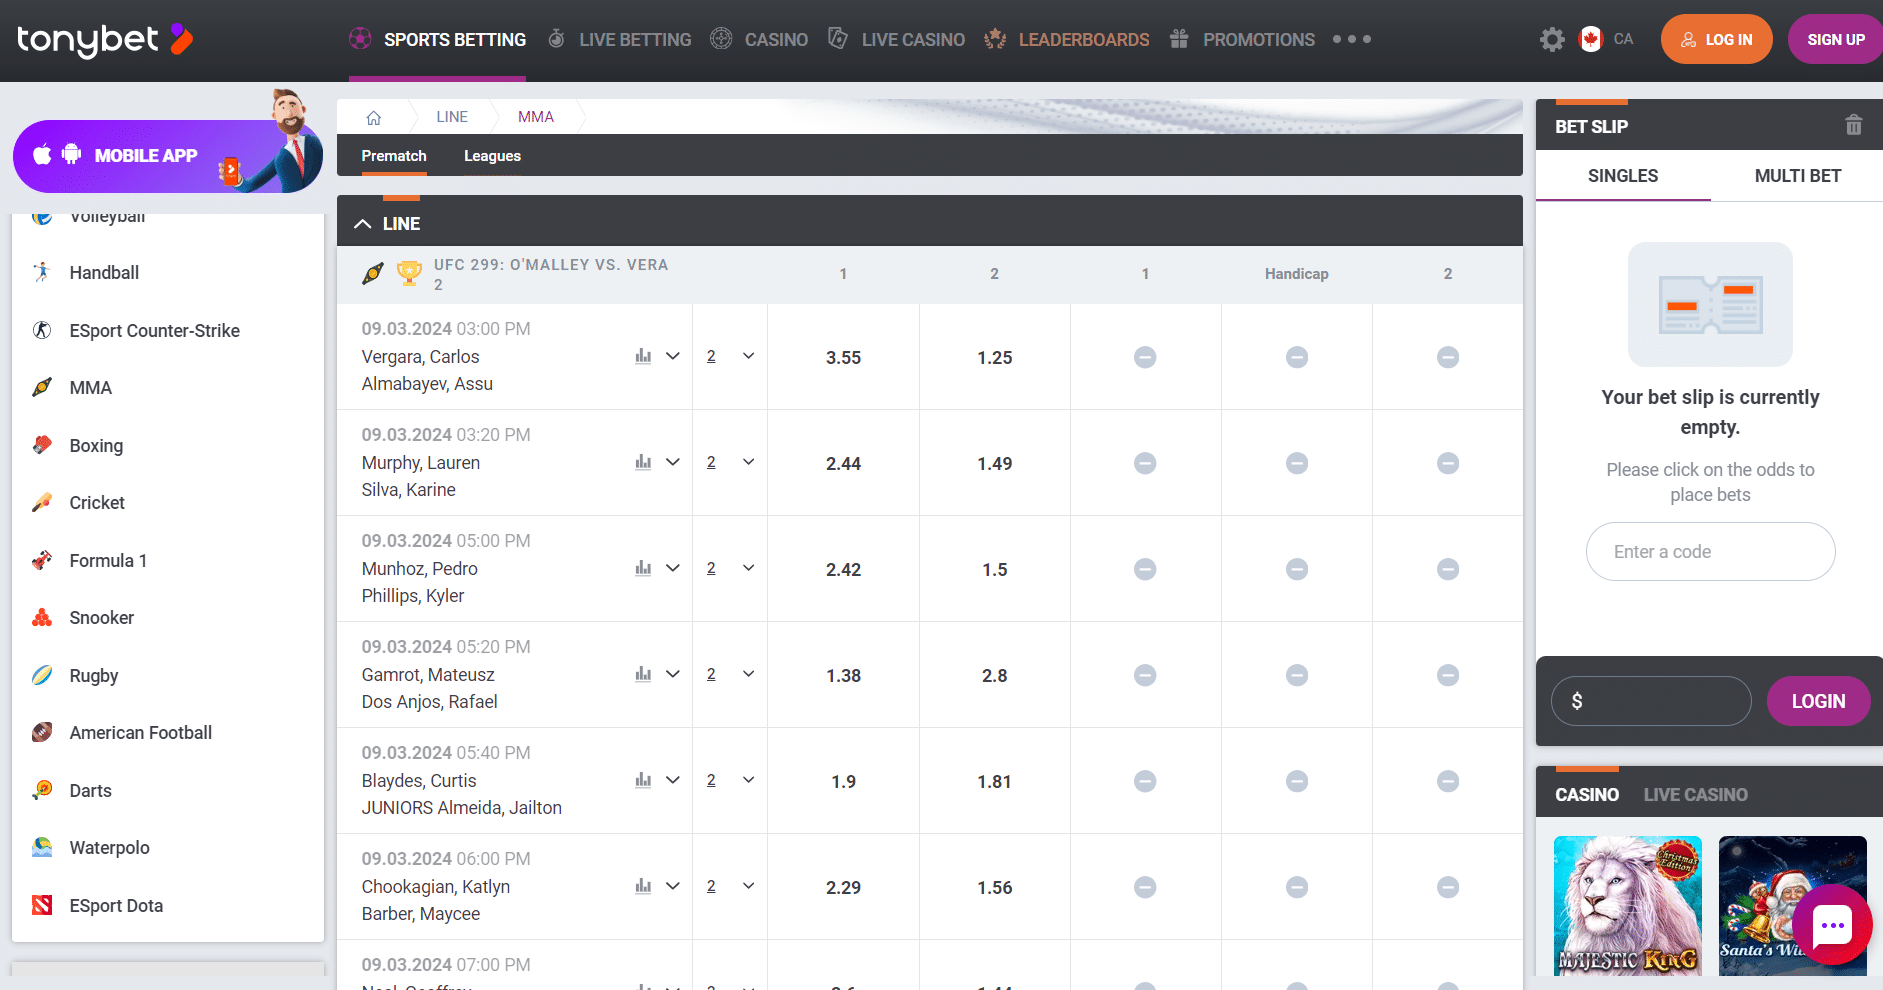This screenshot has height=990, width=1883.
Task: Expand Munhoz vs Phillips match details
Action: (673, 568)
